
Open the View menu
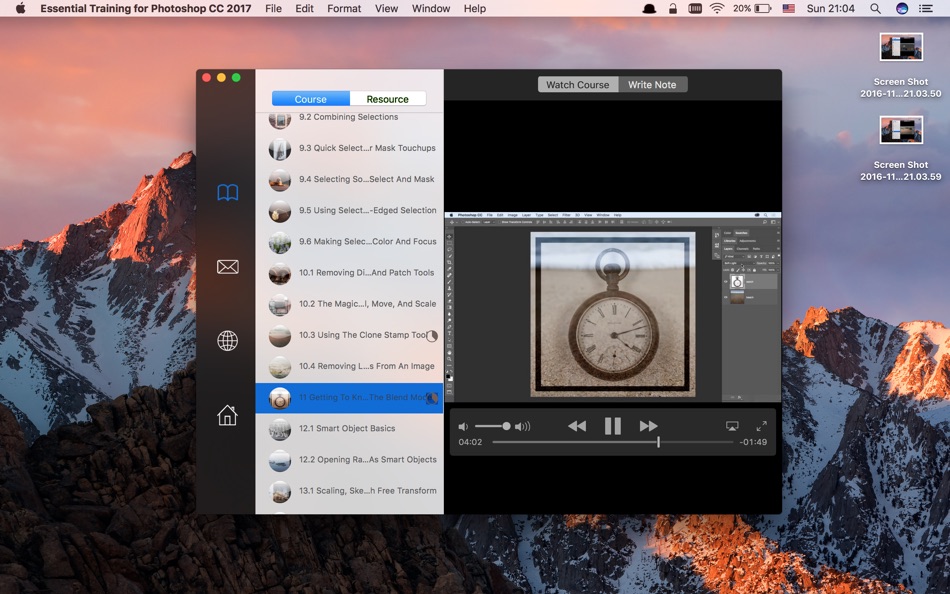pyautogui.click(x=387, y=8)
